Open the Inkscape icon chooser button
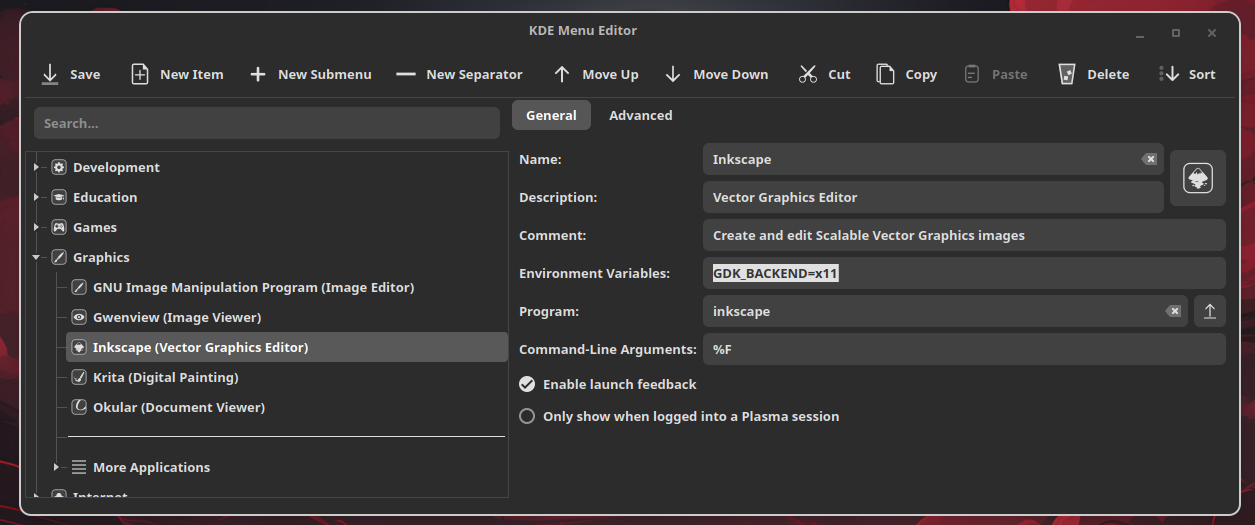Screen dimensions: 1255x525 pyautogui.click(x=1197, y=178)
